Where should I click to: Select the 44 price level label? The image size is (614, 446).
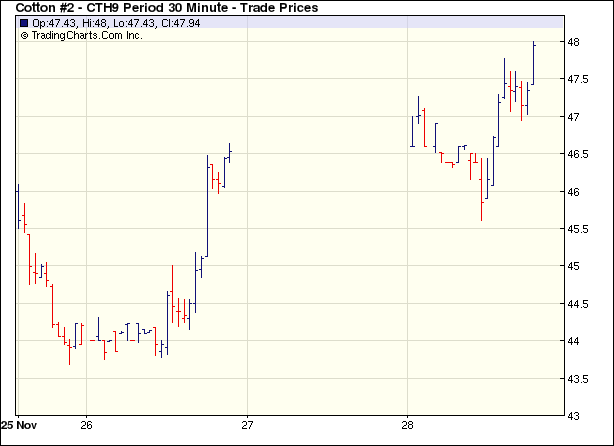click(574, 341)
